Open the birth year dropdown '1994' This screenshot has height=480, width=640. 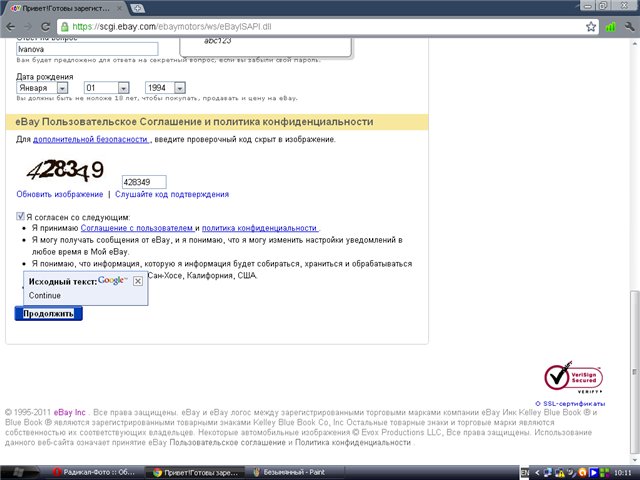tap(165, 88)
